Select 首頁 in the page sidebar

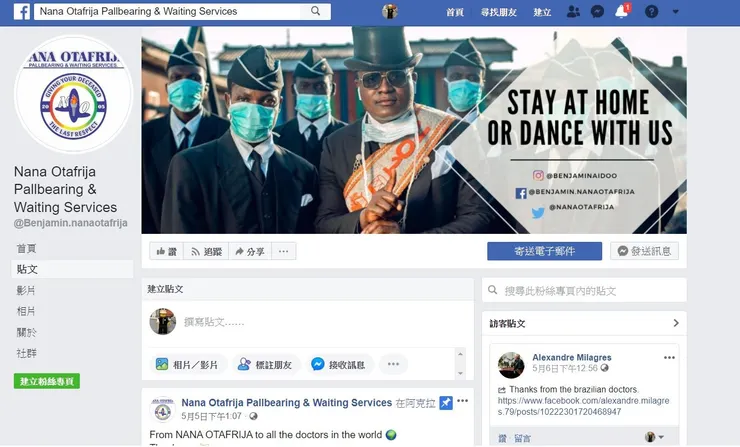[x=26, y=248]
